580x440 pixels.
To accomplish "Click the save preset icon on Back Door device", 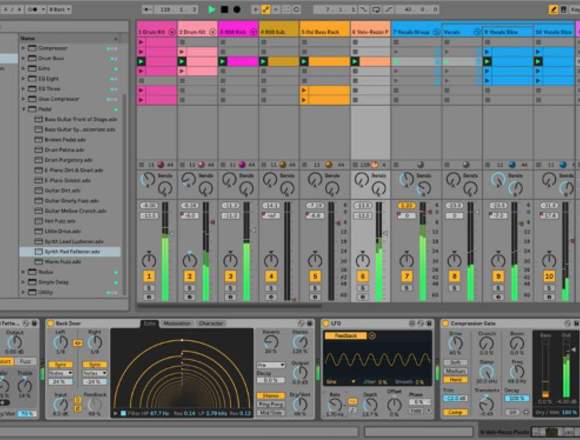I will [x=309, y=323].
